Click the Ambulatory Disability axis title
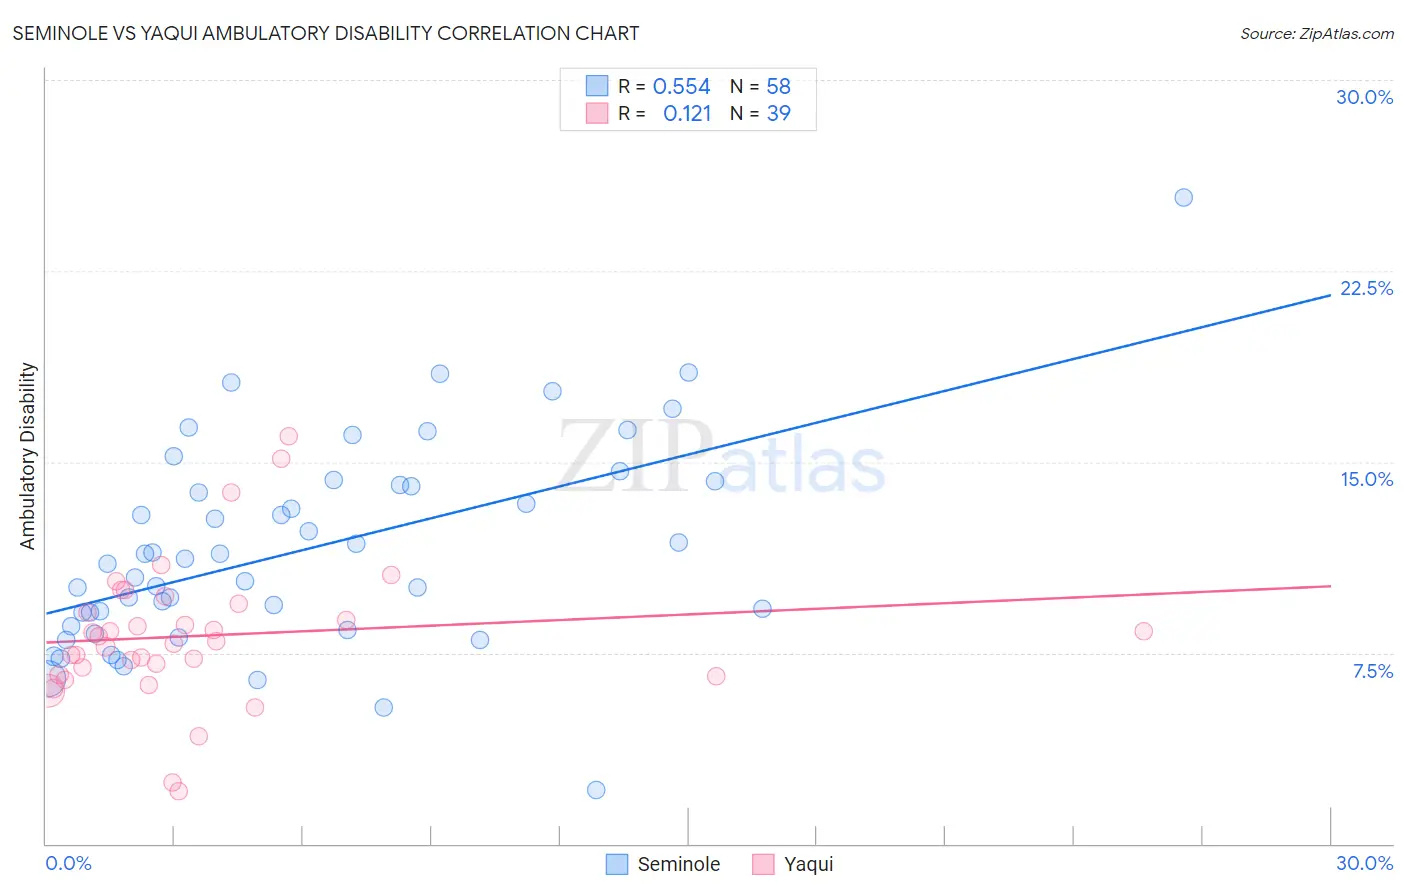The image size is (1406, 892). tap(28, 456)
